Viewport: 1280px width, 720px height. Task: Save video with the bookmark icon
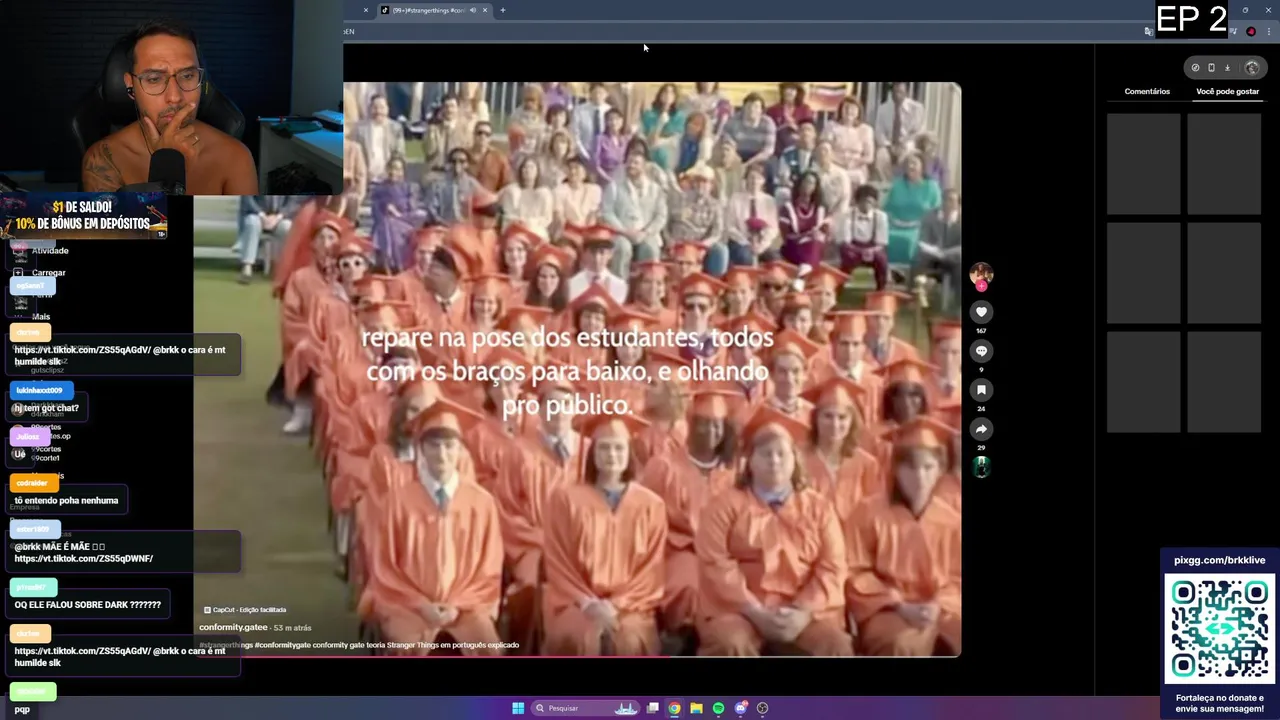coord(981,390)
